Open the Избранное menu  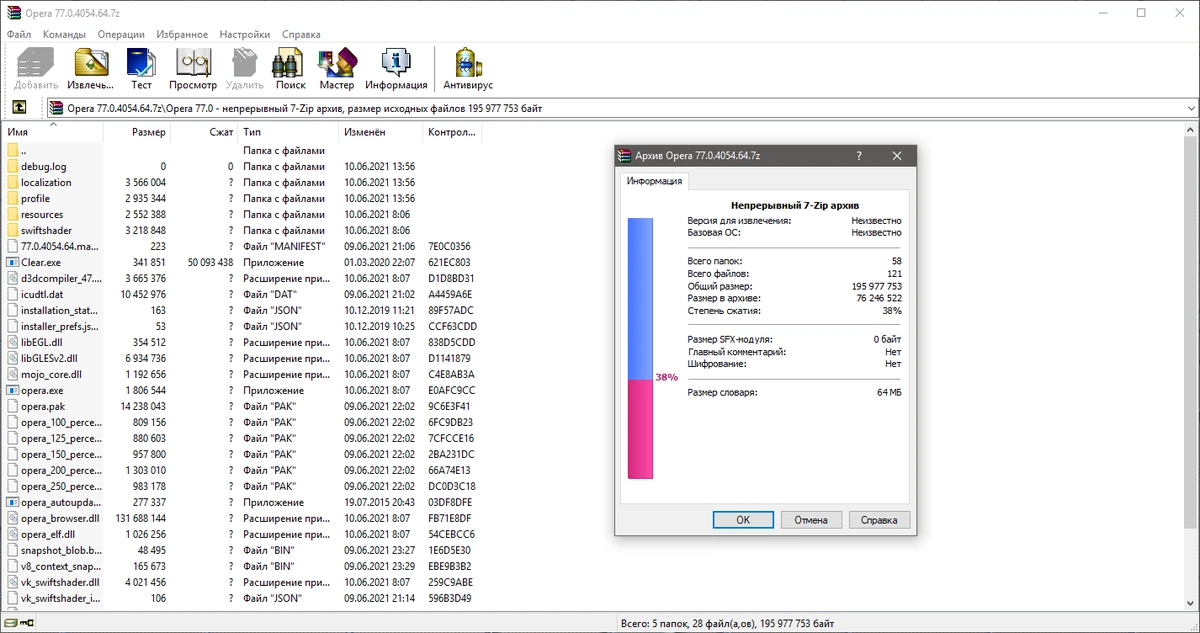point(182,34)
